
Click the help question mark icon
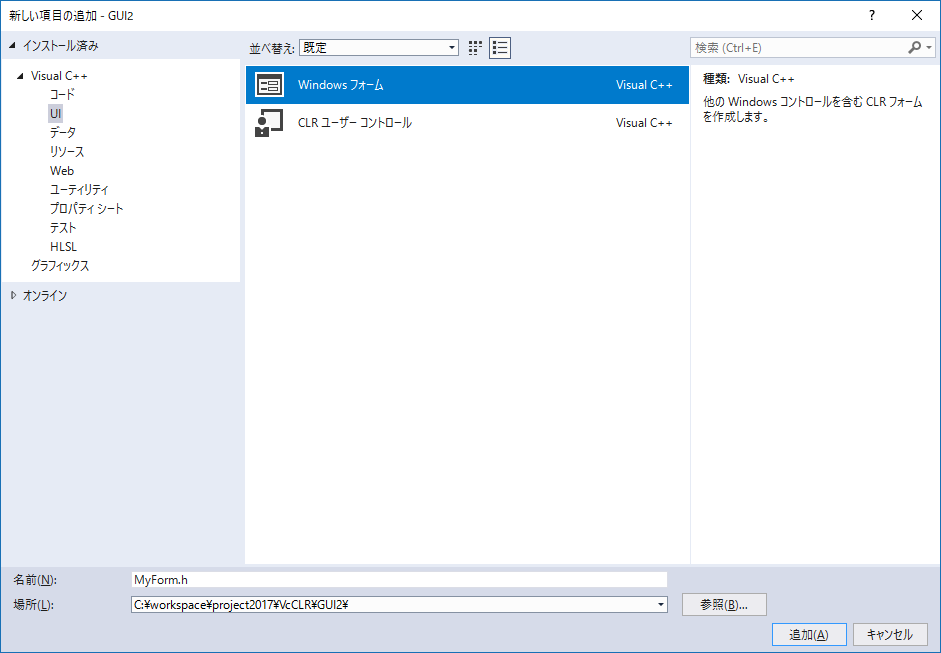[871, 15]
